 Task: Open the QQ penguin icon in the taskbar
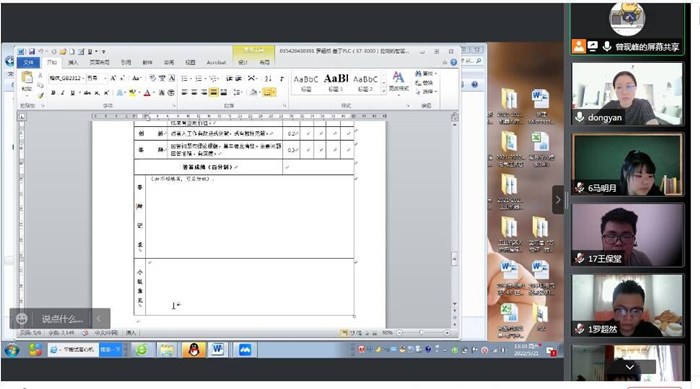(193, 350)
